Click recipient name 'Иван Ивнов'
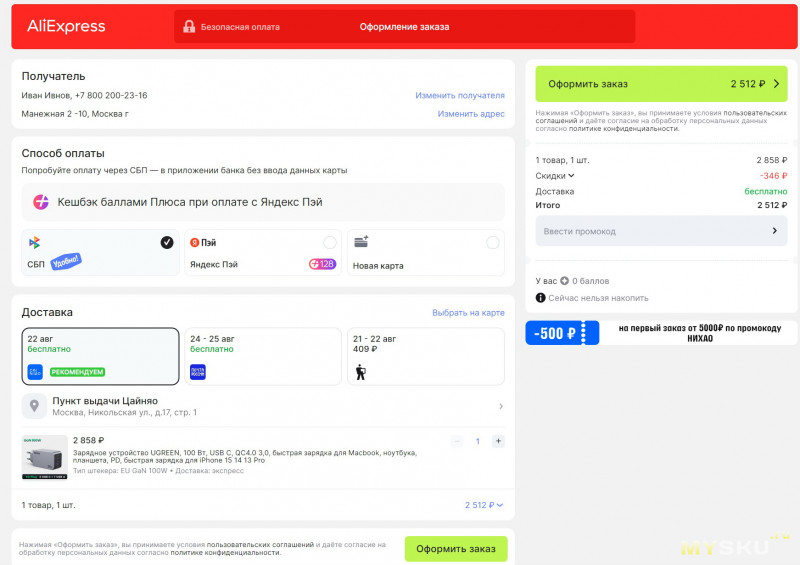Viewport: 800px width, 565px height. [x=46, y=95]
